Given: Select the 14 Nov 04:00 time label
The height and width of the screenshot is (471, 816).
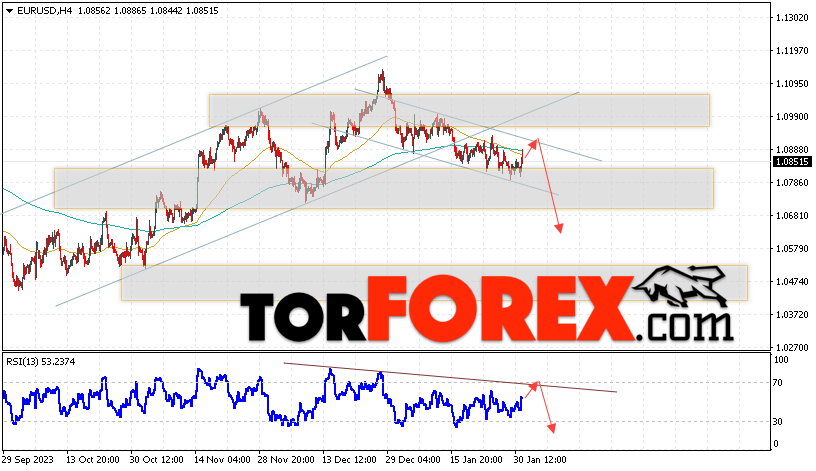Looking at the screenshot, I should (222, 460).
